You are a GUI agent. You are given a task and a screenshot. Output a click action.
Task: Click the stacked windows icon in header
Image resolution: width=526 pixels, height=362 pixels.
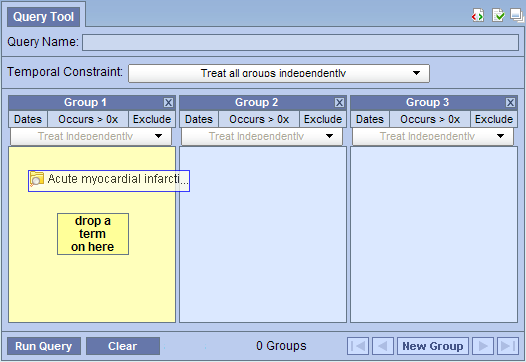coord(517,15)
